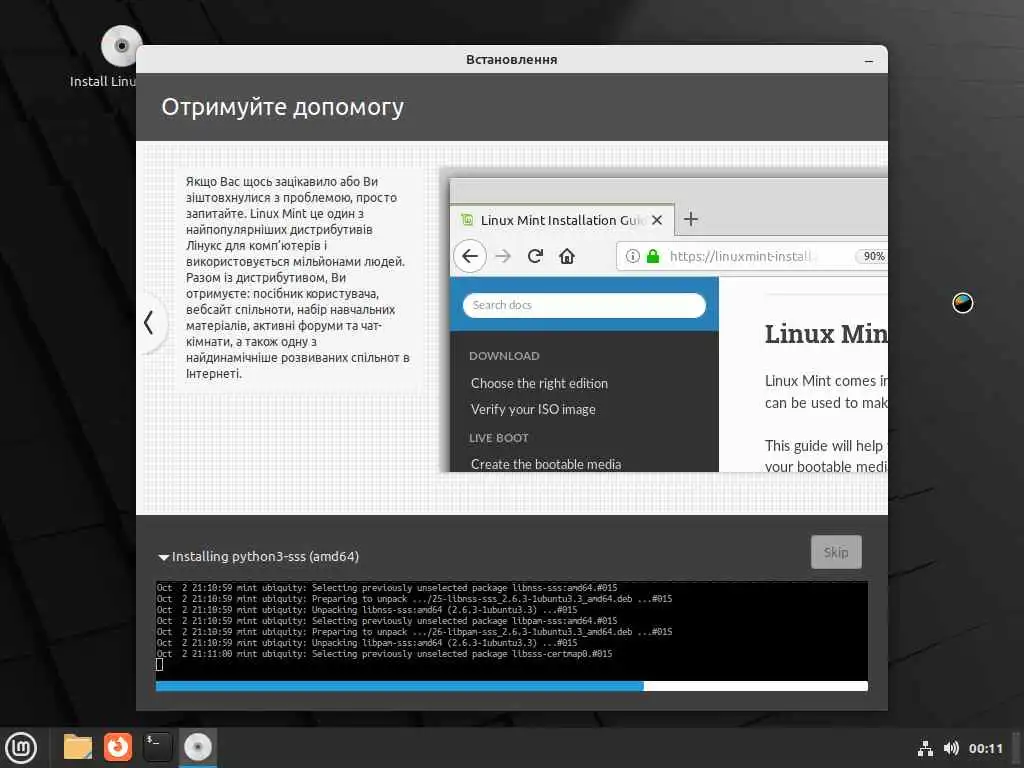1024x768 pixels.
Task: Click the 90% zoom indicator
Action: coord(871,256)
